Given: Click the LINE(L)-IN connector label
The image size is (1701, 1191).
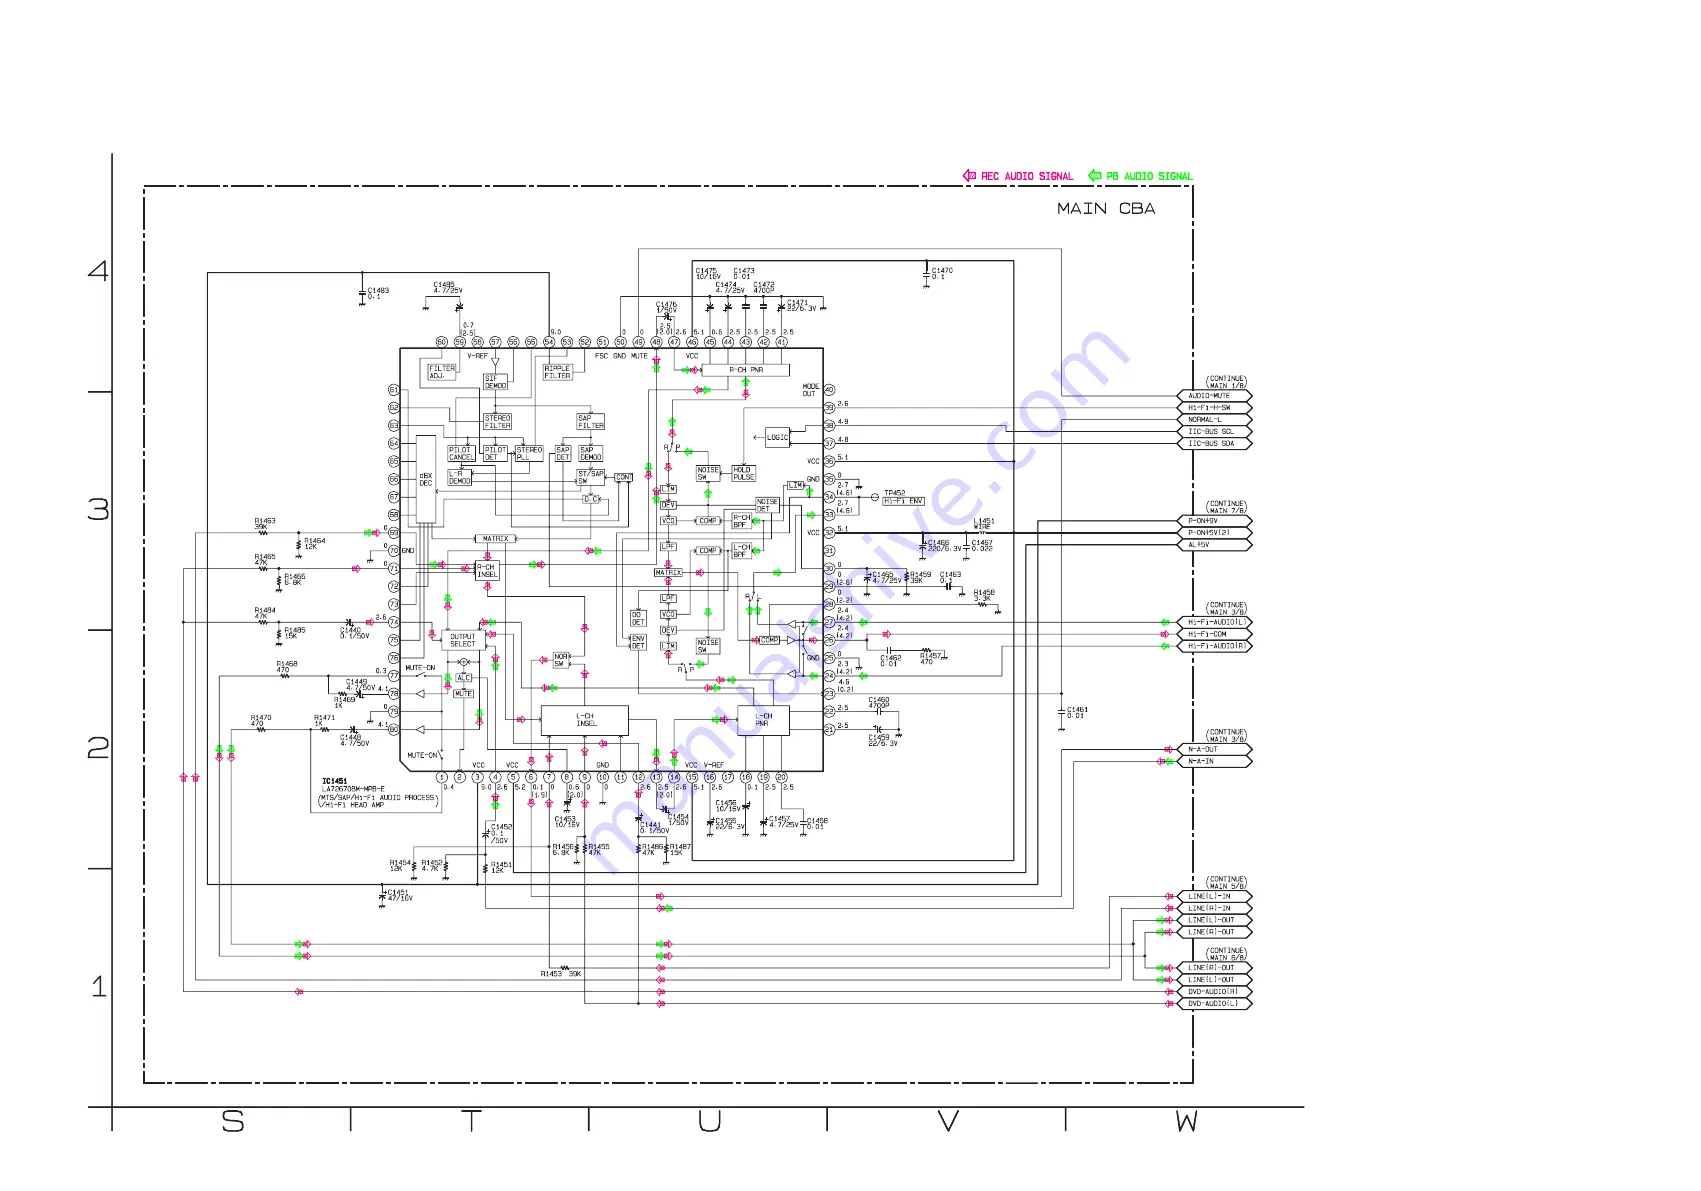Looking at the screenshot, I should click(1213, 896).
